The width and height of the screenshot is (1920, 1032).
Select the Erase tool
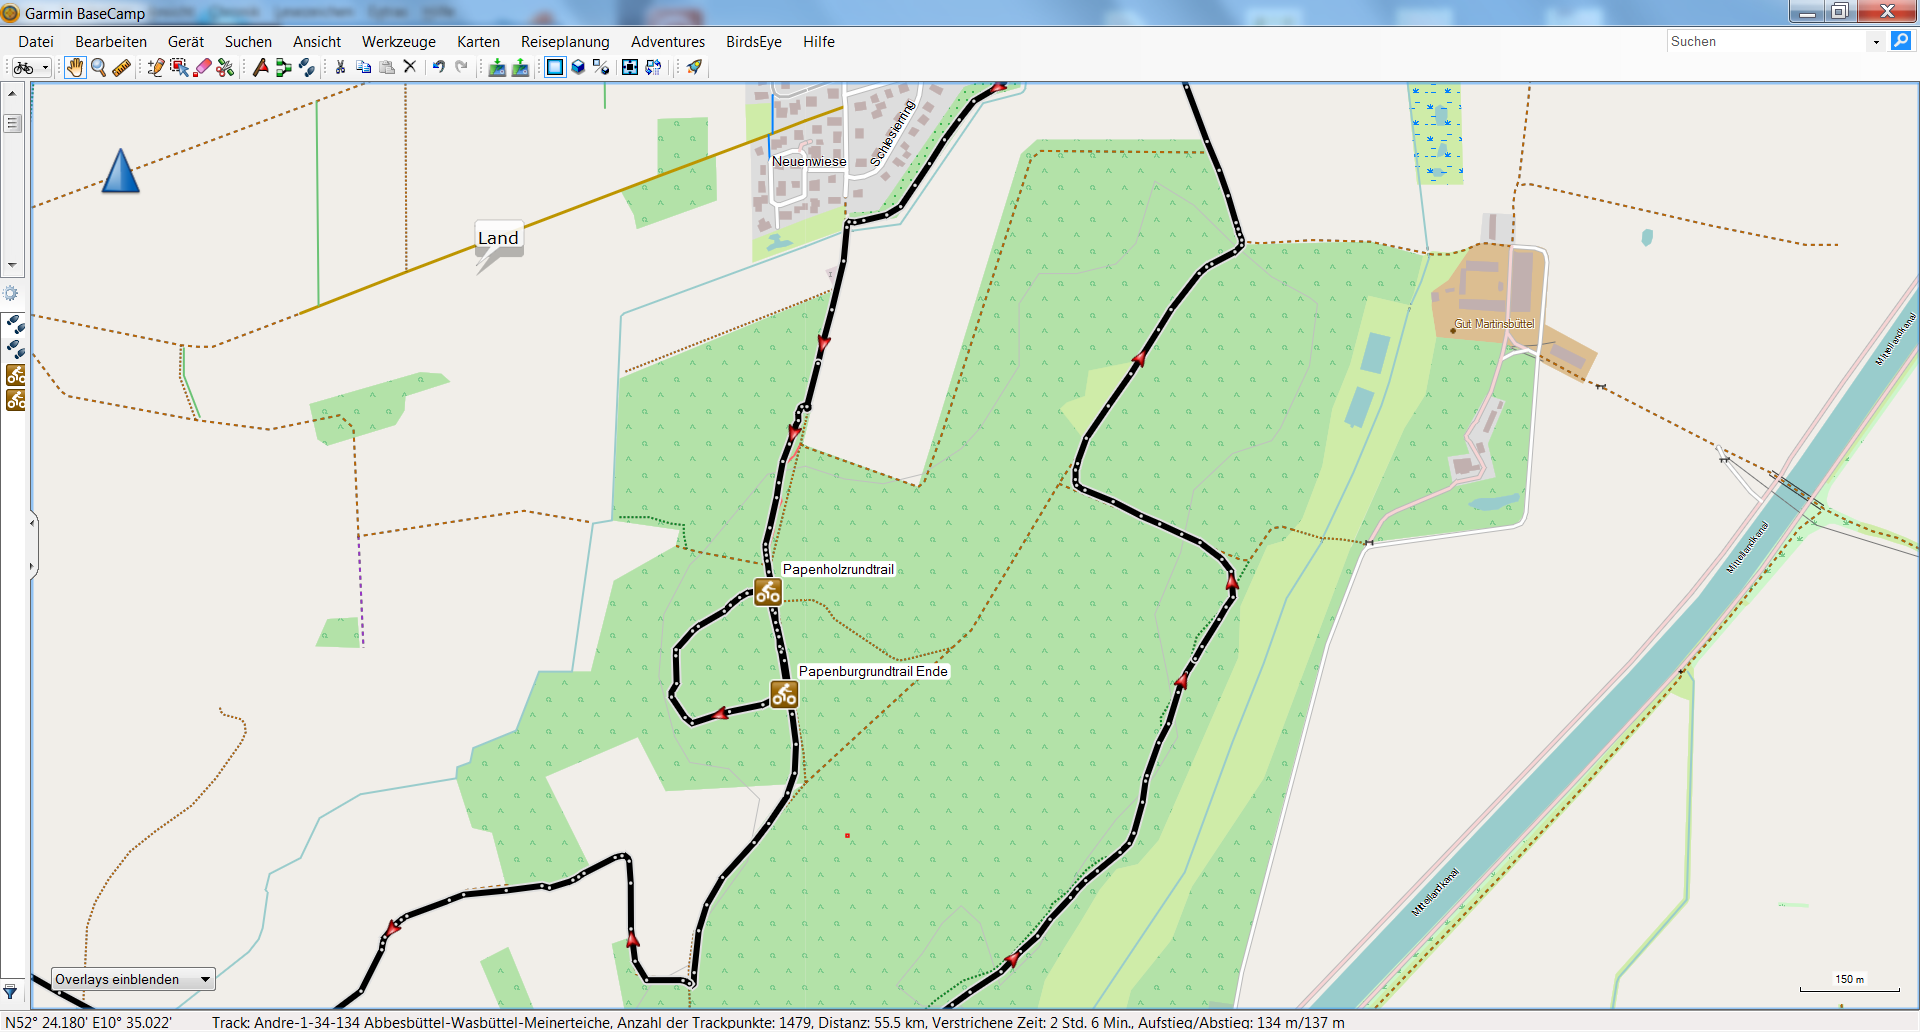(202, 67)
